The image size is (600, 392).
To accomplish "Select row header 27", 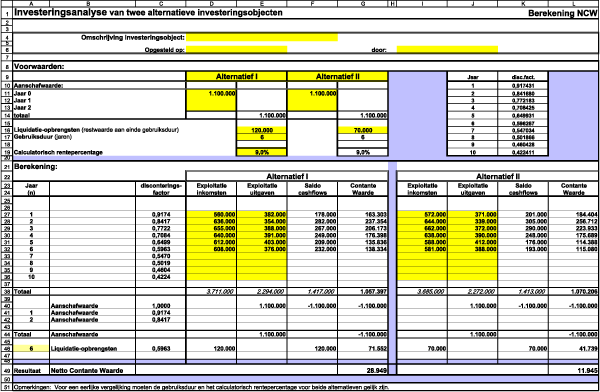I will [7, 215].
